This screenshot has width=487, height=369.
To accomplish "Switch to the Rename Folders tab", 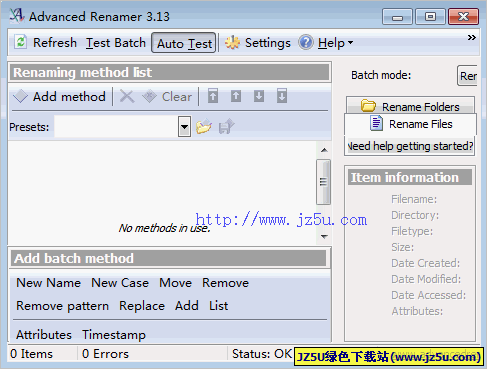I will tap(410, 106).
